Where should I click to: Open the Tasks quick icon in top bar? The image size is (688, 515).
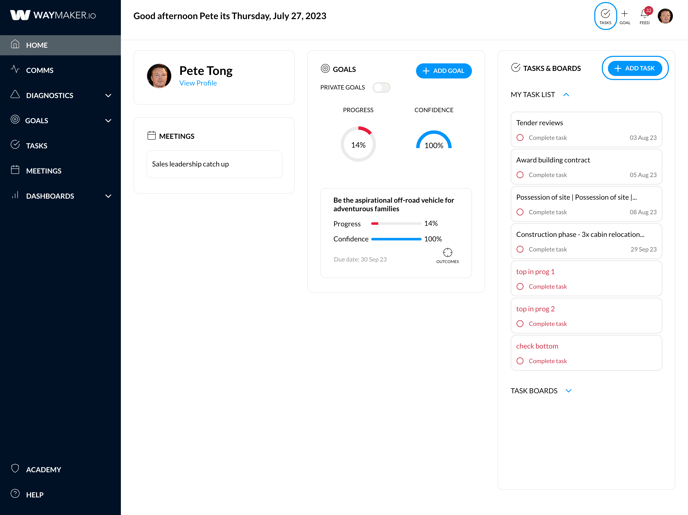[605, 16]
